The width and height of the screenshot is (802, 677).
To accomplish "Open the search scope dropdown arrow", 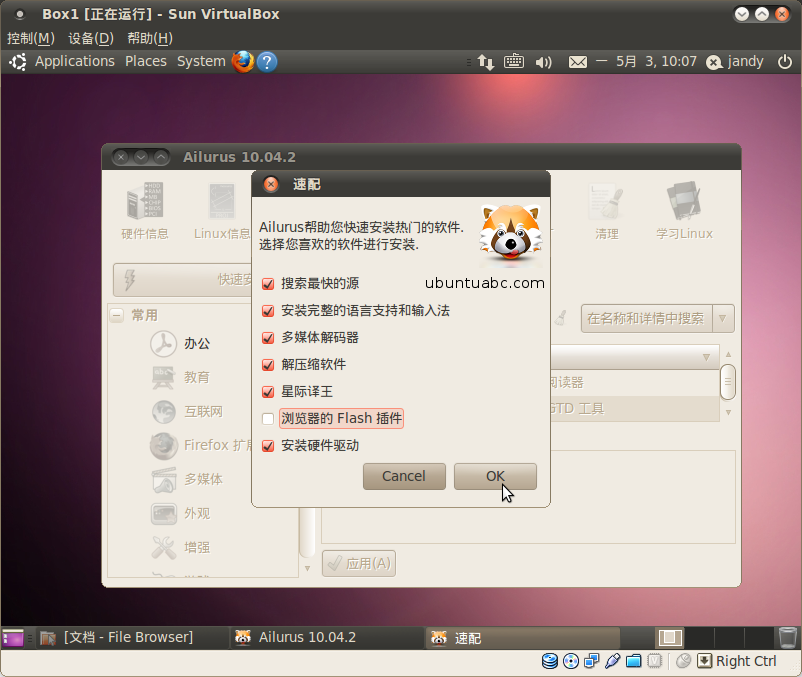I will pyautogui.click(x=723, y=319).
